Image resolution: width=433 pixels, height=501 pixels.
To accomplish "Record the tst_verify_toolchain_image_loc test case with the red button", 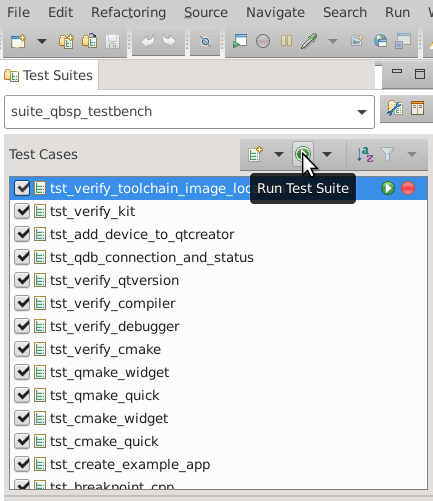I will (x=408, y=188).
